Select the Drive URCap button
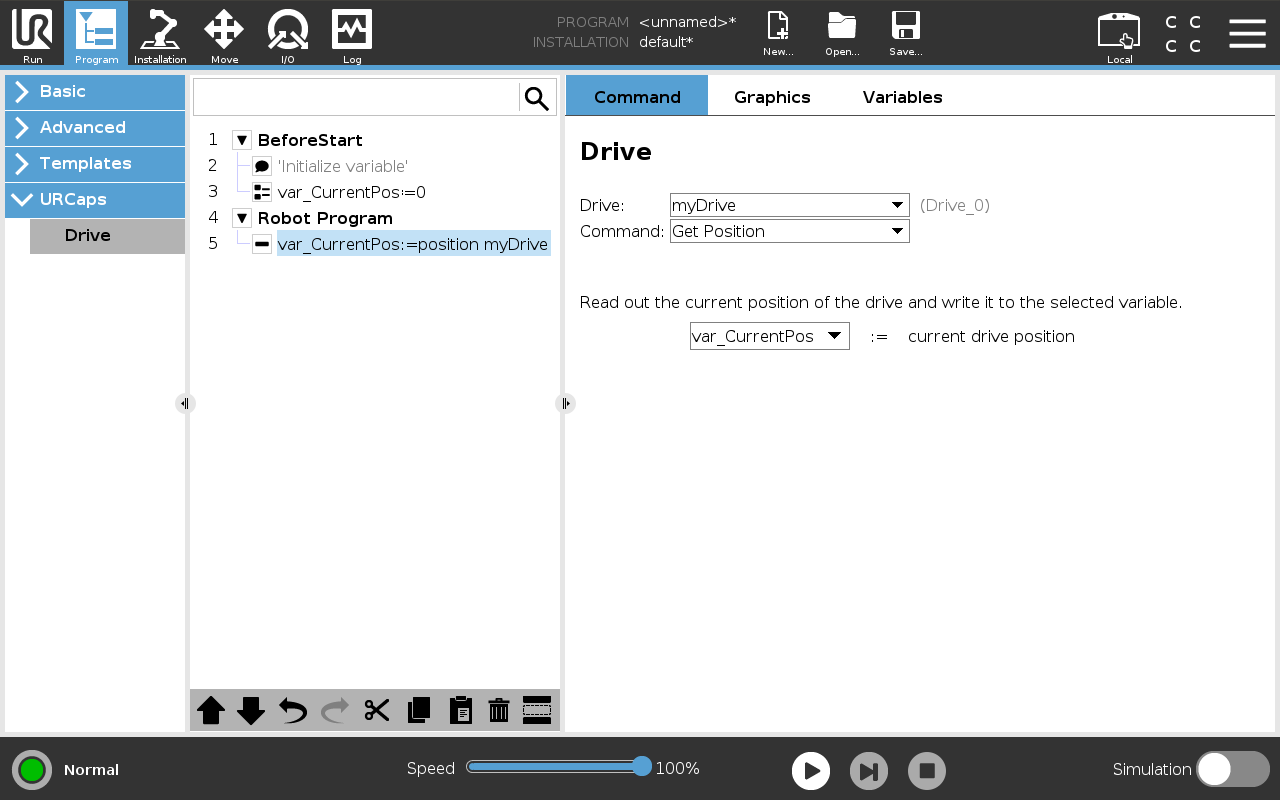1280x800 pixels. (107, 236)
